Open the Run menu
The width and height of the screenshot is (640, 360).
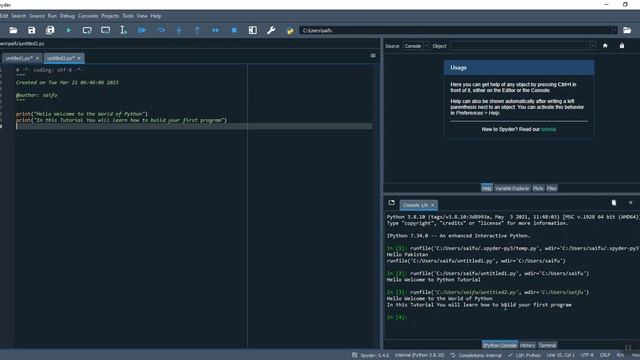[x=52, y=16]
